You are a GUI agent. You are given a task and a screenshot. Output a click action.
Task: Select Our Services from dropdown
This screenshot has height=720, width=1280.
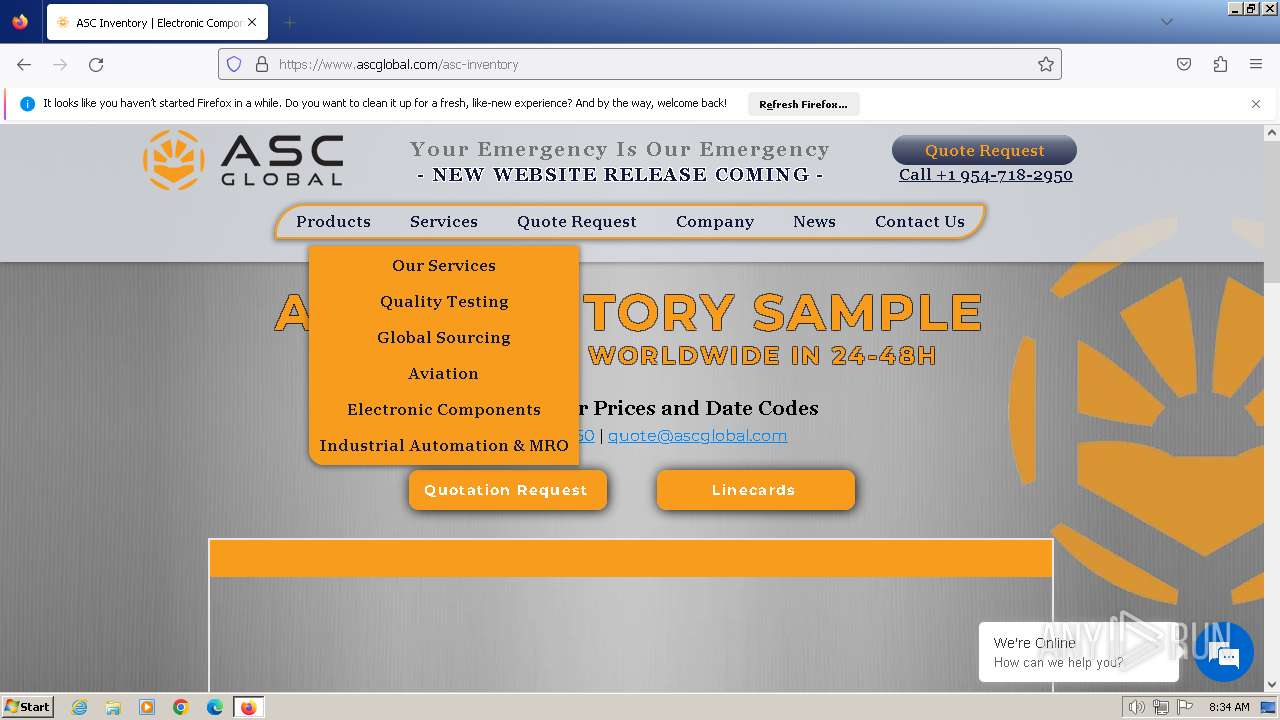[444, 266]
